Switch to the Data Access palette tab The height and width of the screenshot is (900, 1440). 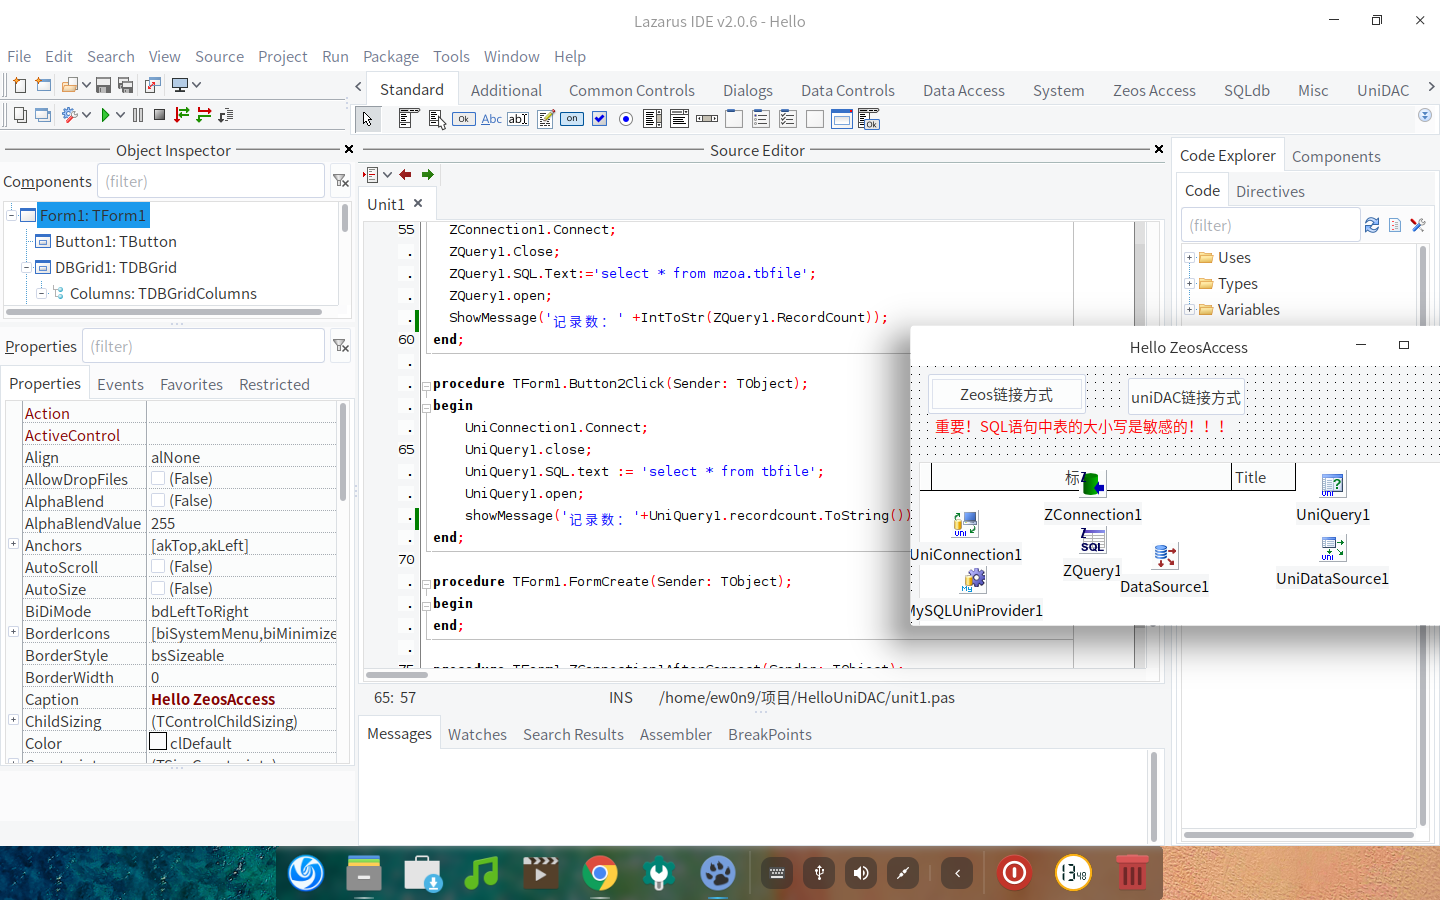[x=963, y=90]
